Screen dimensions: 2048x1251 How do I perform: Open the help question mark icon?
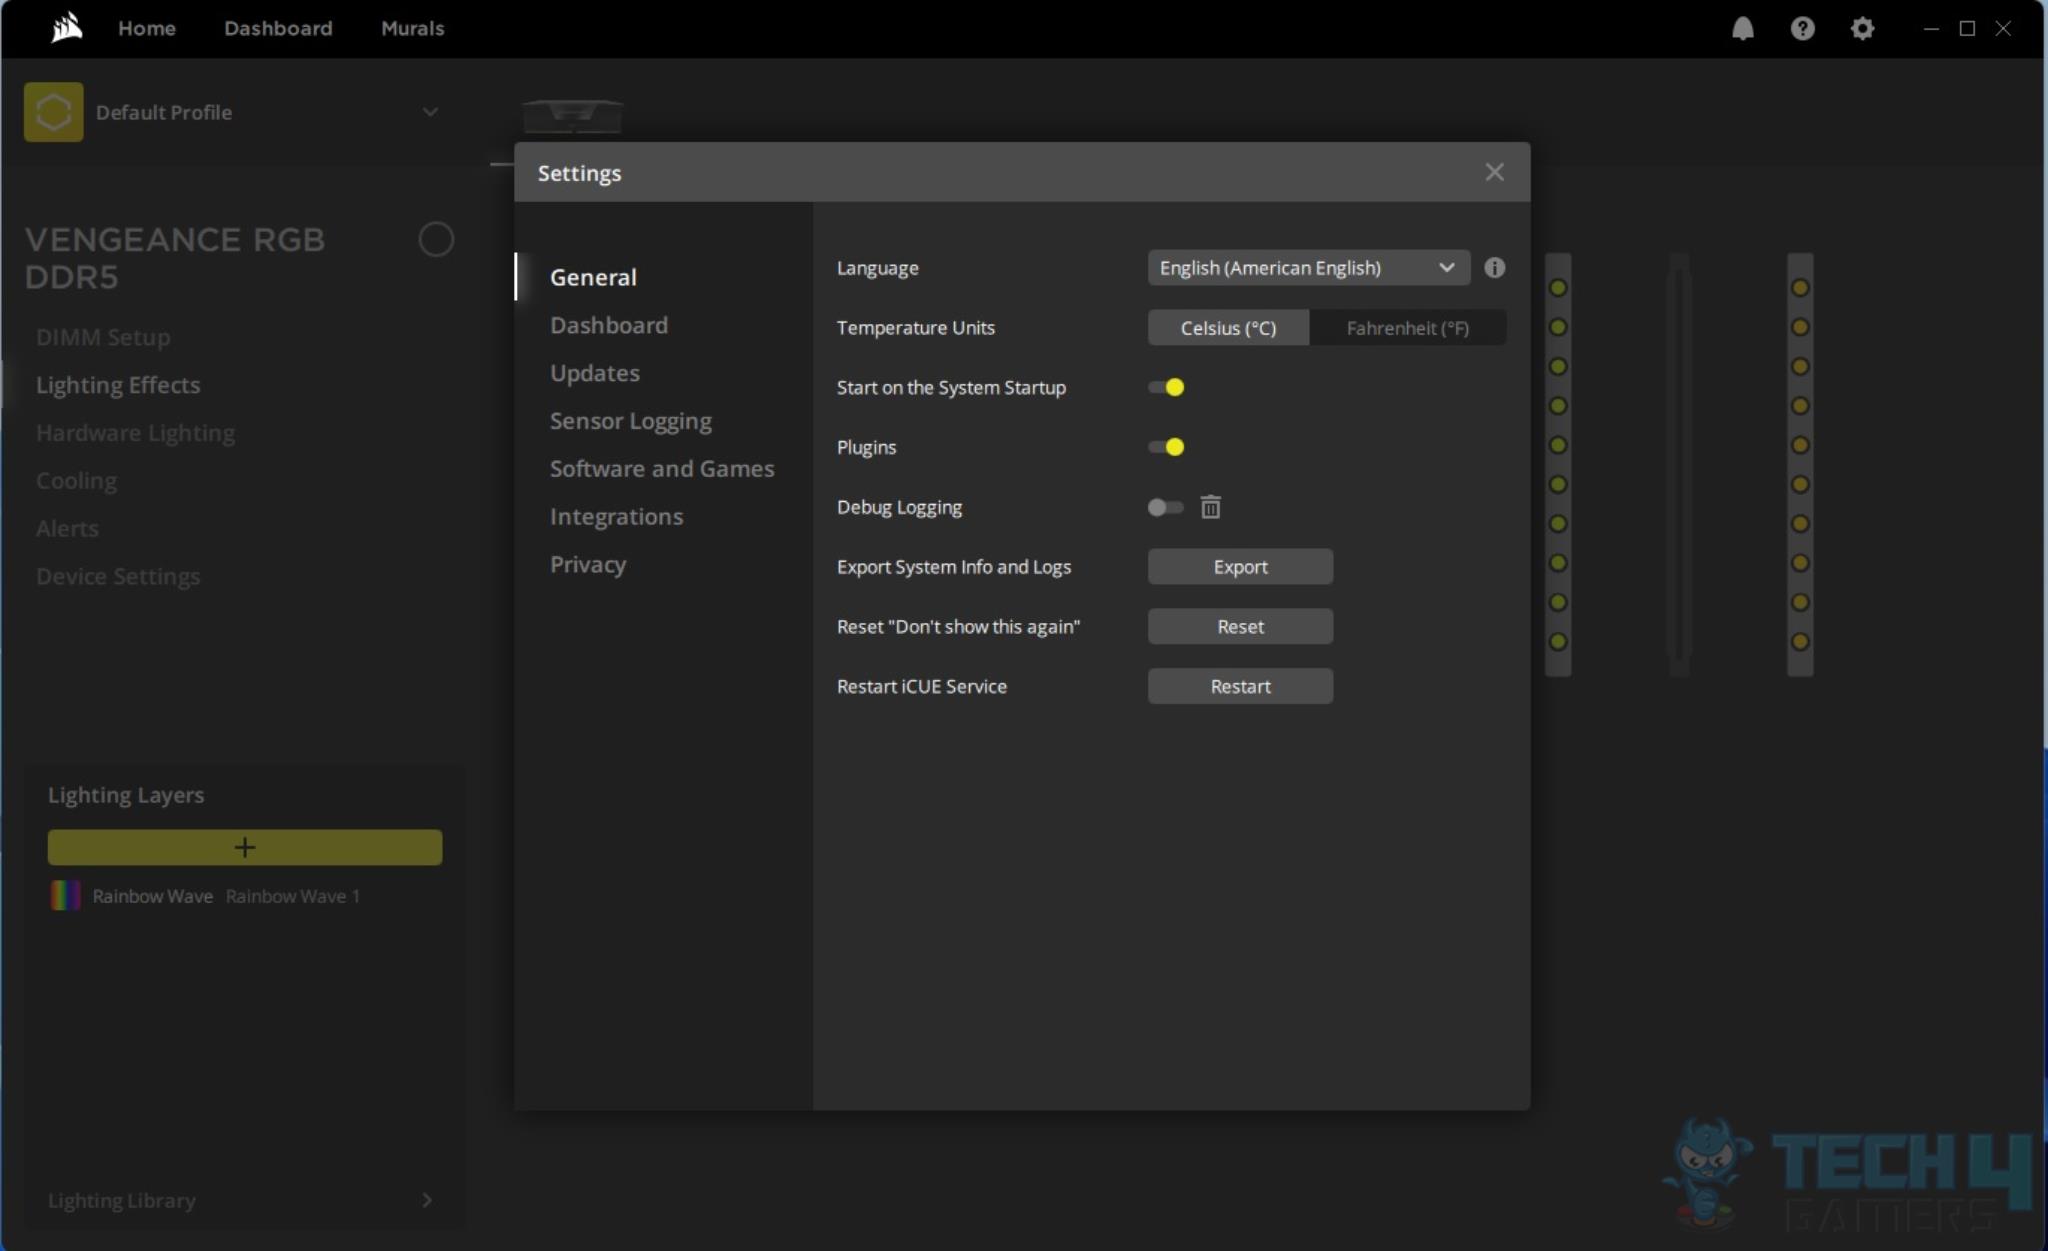[x=1802, y=28]
